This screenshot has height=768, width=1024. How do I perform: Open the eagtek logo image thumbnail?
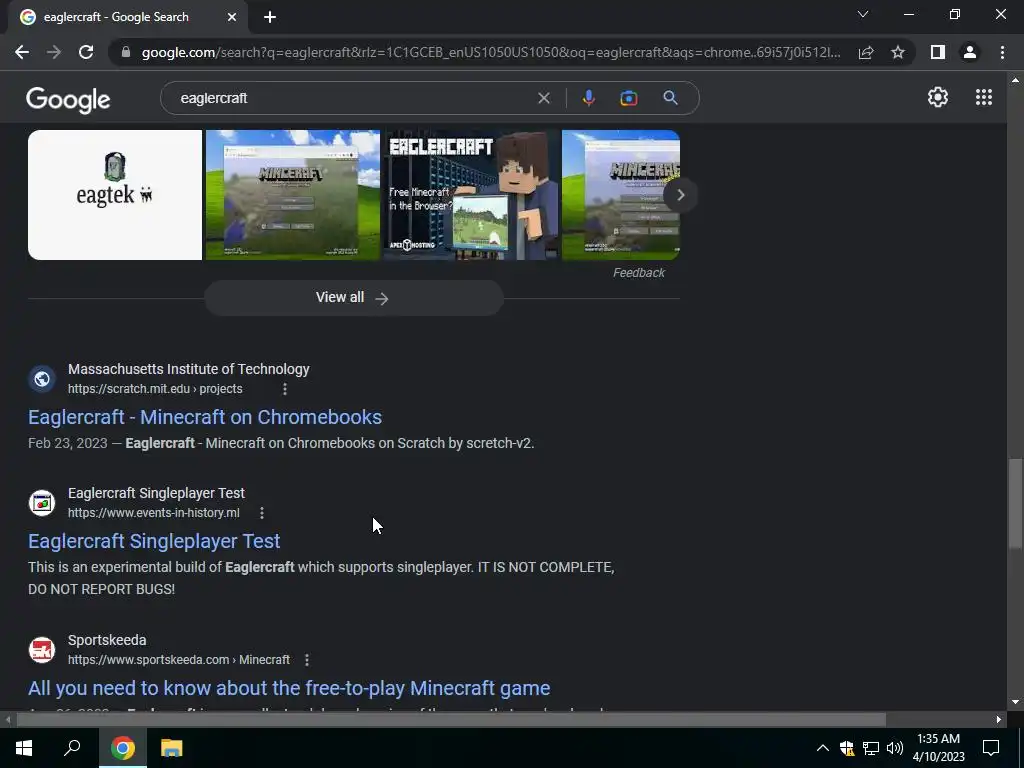[x=115, y=195]
